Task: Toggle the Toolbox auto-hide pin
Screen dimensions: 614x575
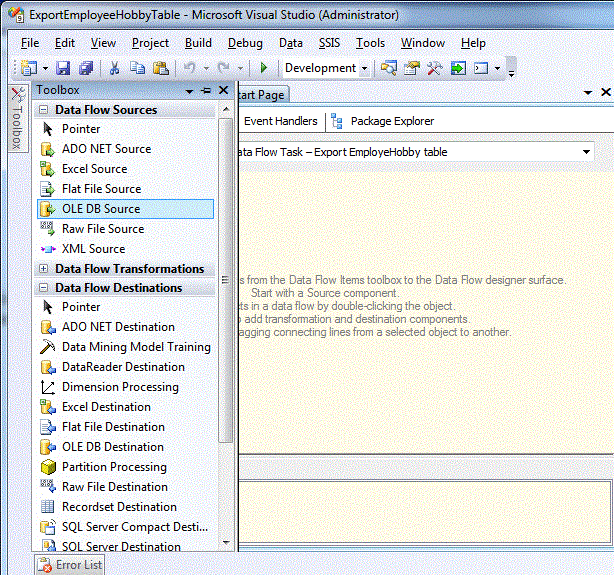Action: pos(206,90)
